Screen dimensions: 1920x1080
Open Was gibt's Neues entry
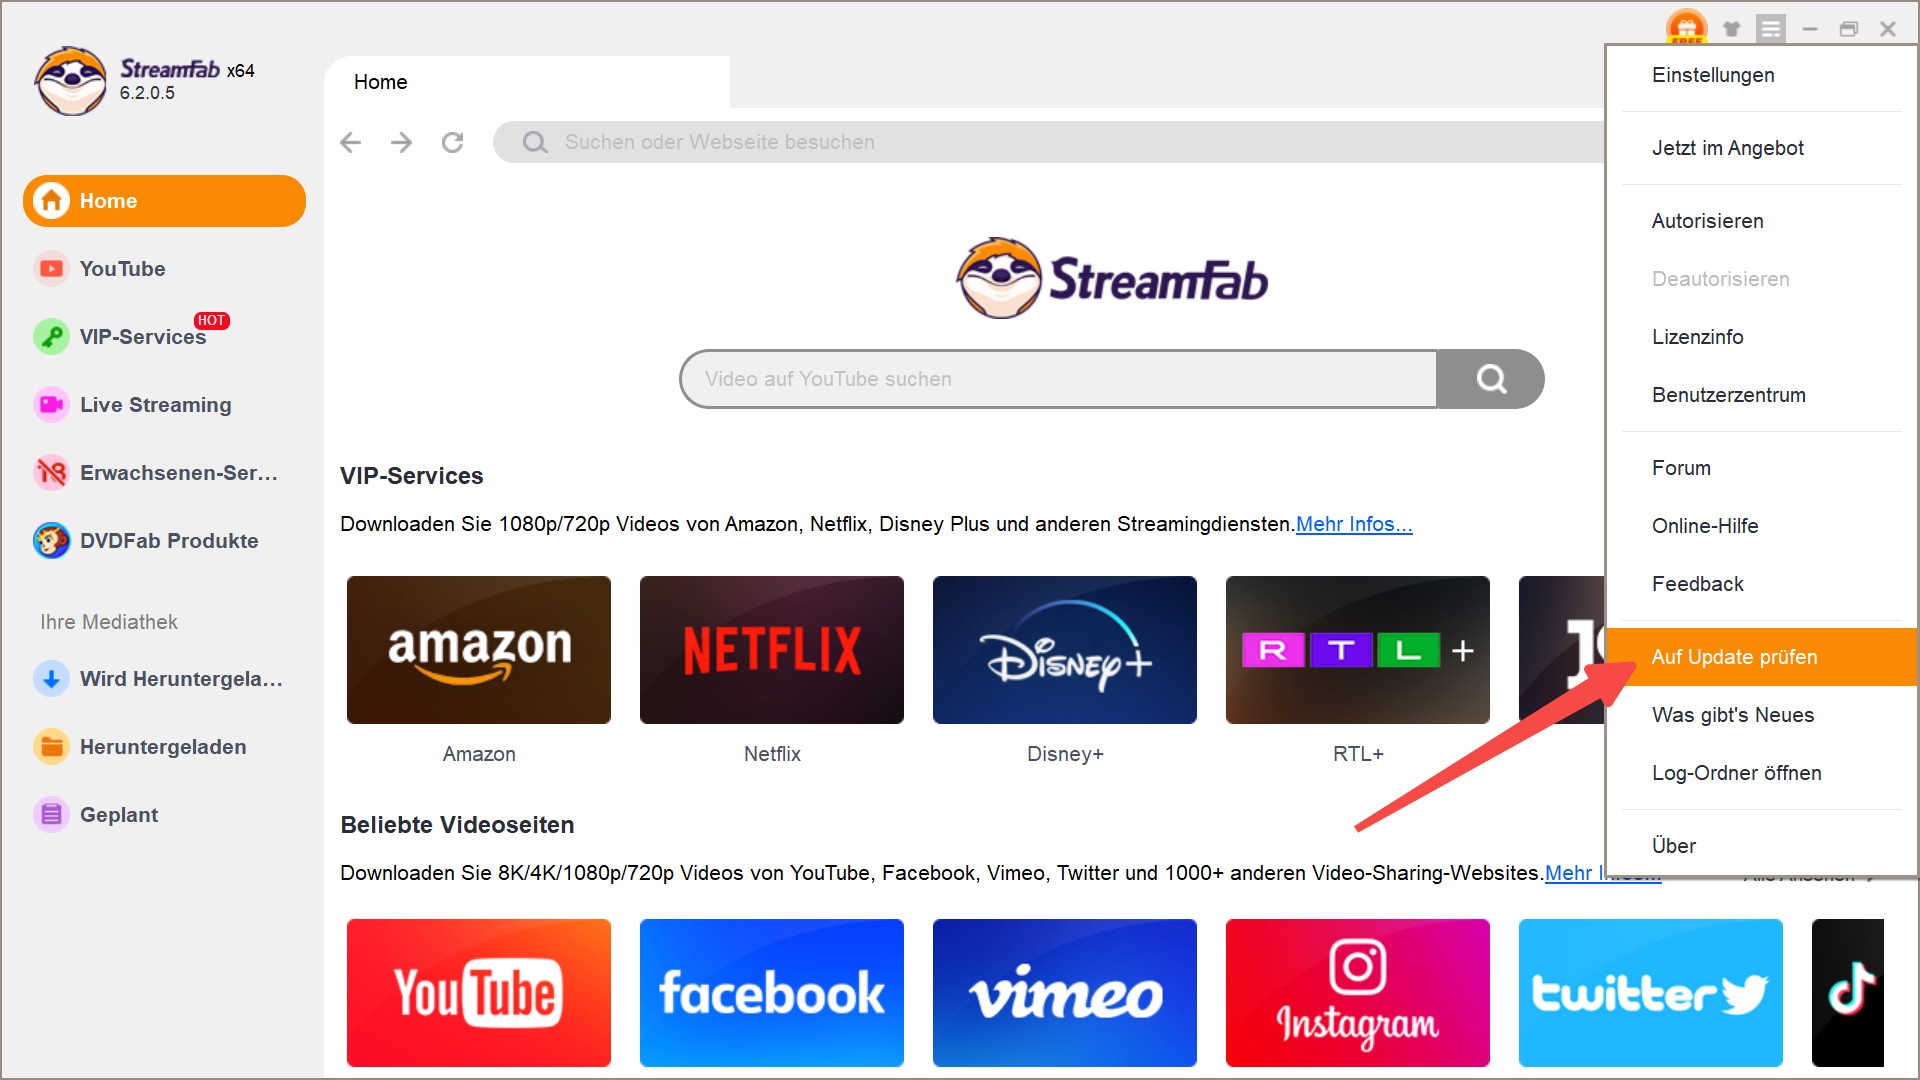coord(1762,715)
